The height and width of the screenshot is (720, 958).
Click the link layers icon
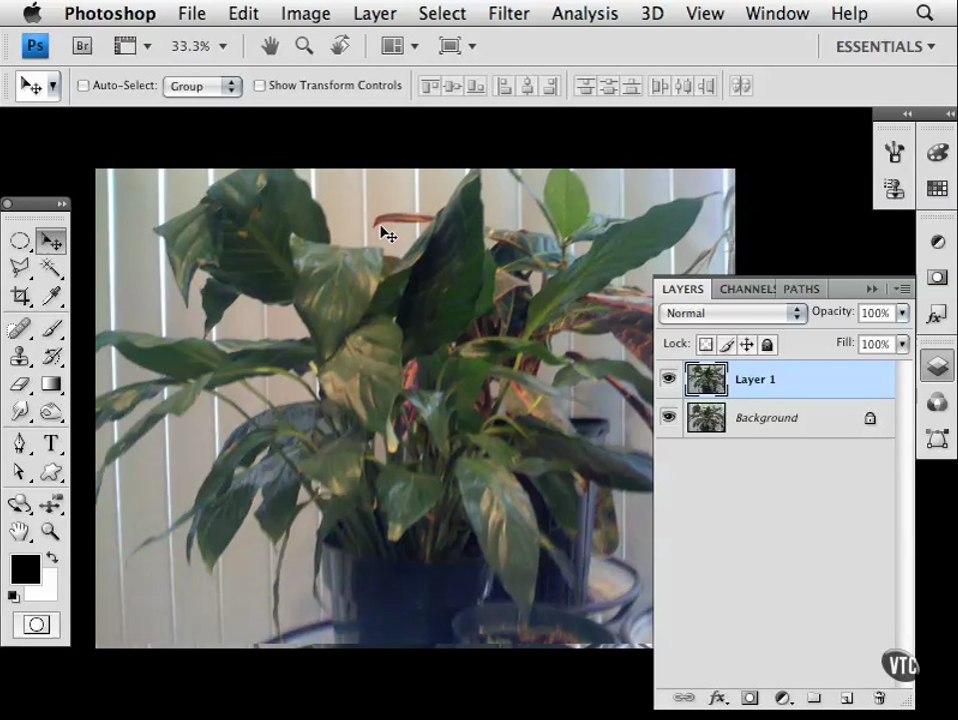tap(684, 697)
